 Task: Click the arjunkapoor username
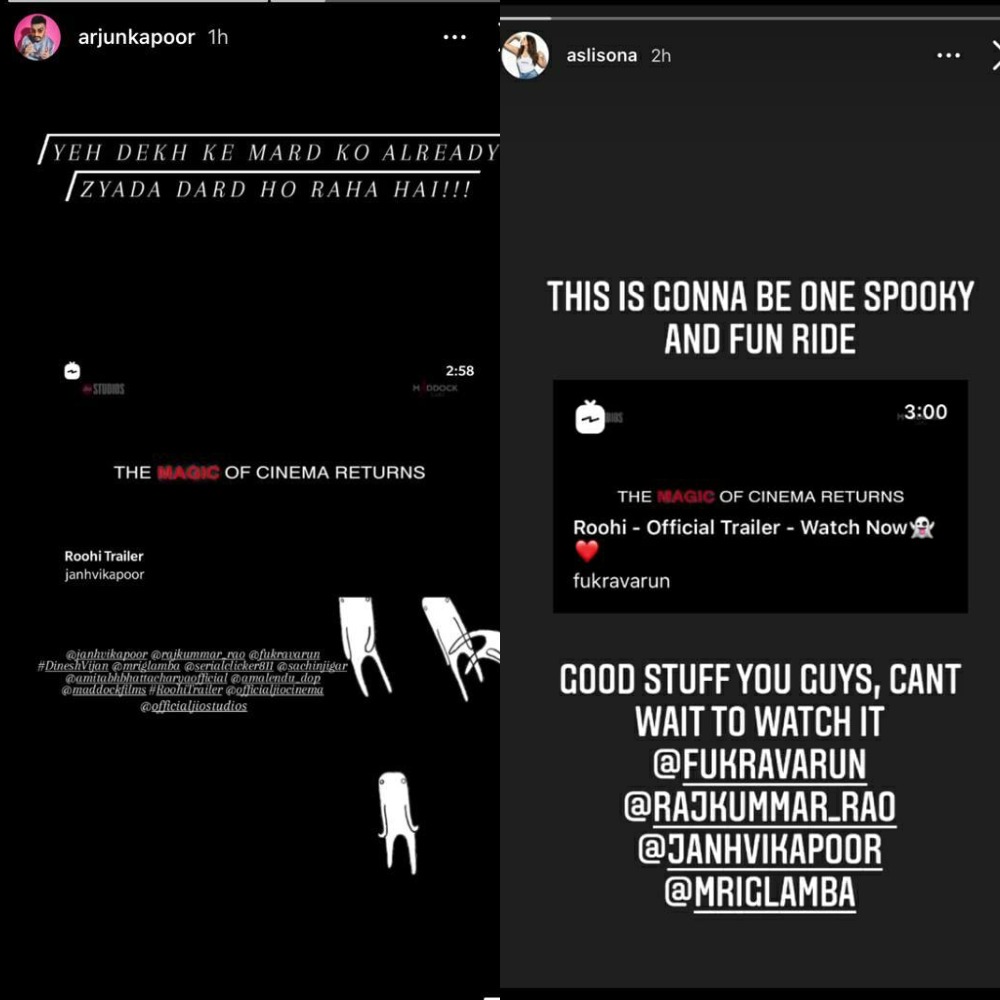point(136,37)
